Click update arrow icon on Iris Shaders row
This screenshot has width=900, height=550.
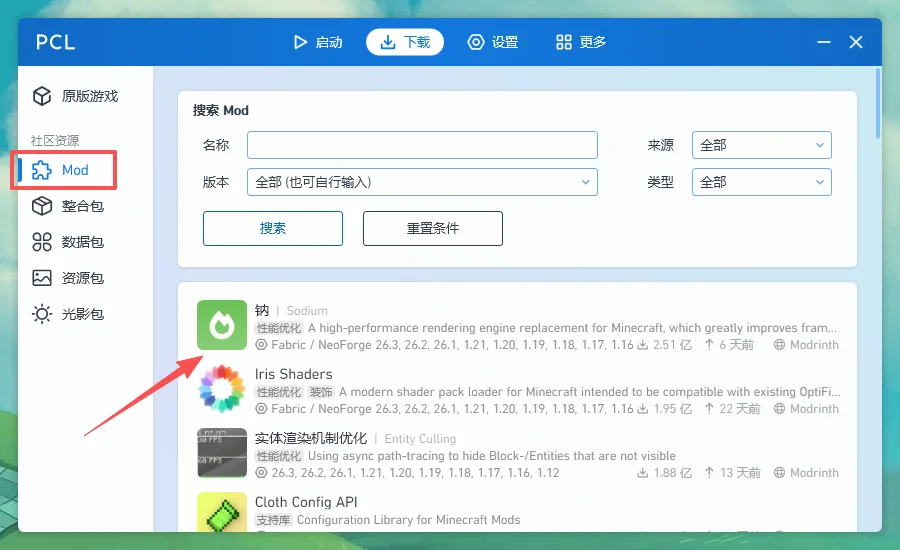click(x=709, y=409)
